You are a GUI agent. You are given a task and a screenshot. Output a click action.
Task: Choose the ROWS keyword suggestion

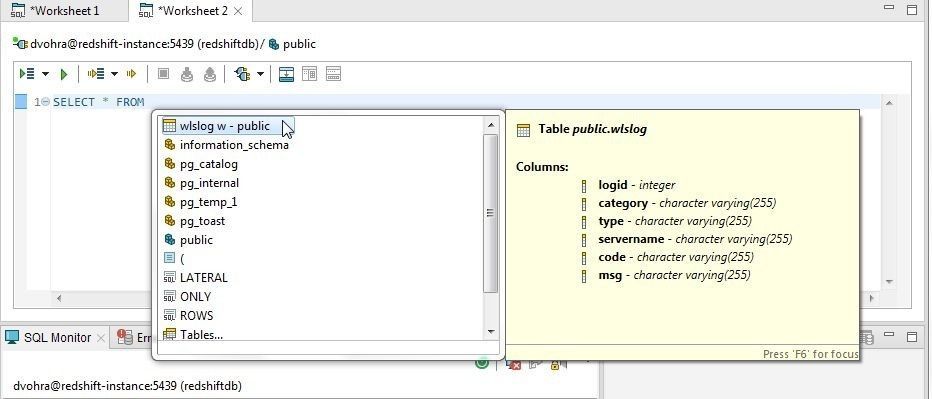point(196,316)
